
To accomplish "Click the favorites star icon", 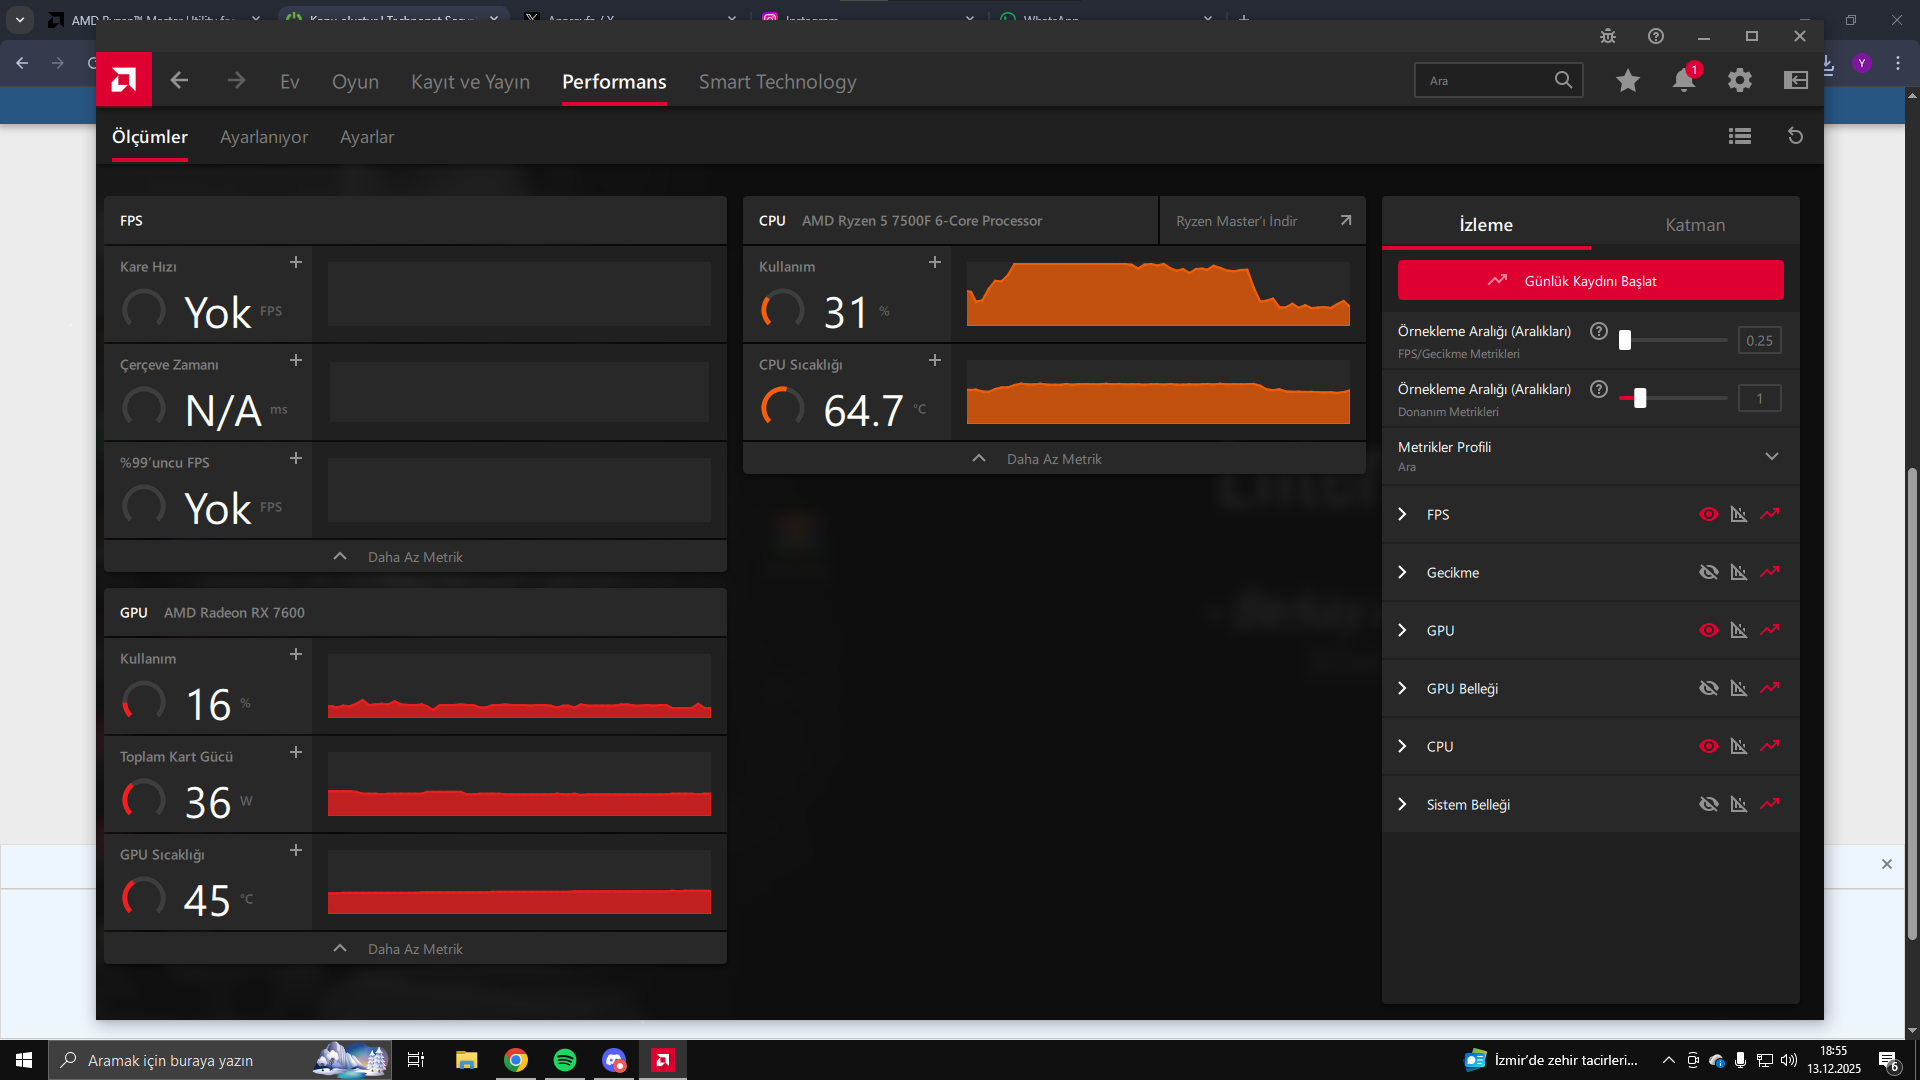I will tap(1628, 80).
